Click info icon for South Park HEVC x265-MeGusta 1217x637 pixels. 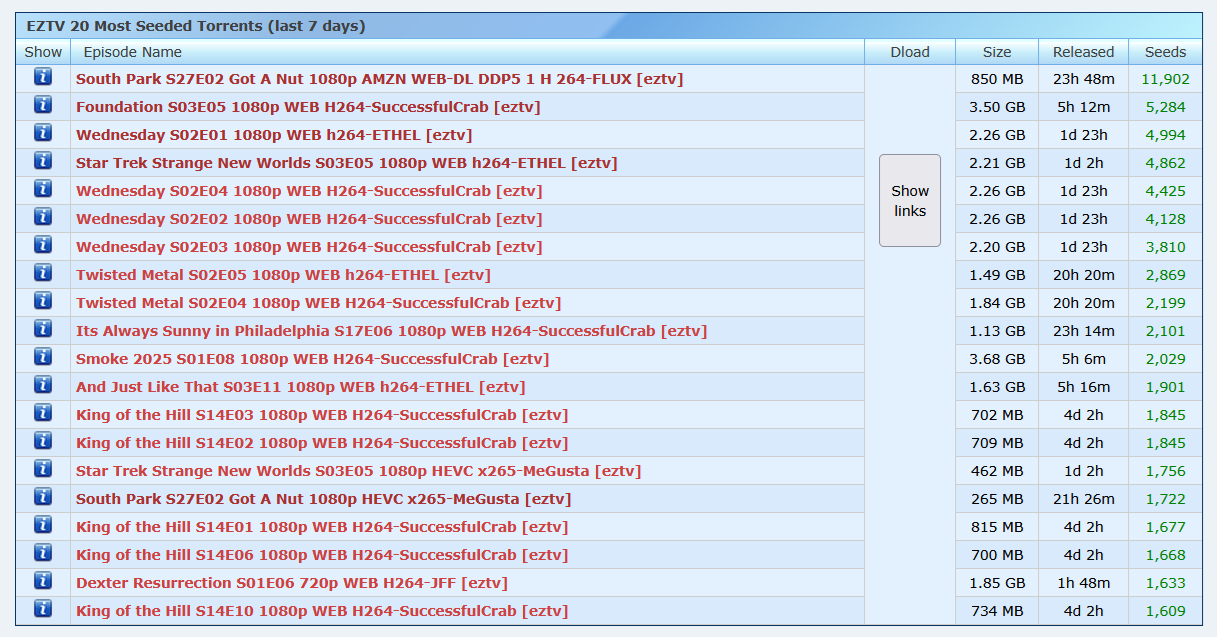point(42,497)
